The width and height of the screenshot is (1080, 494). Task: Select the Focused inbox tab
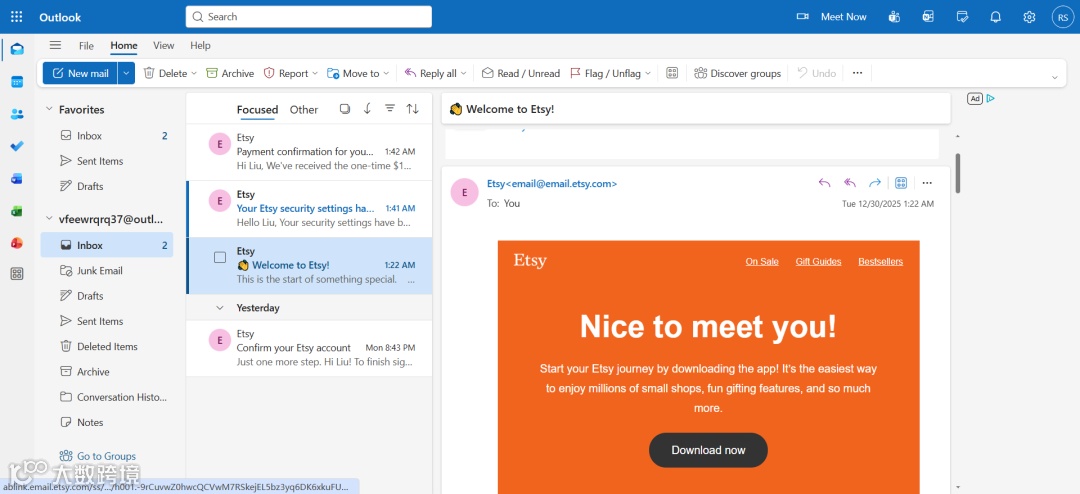pyautogui.click(x=257, y=110)
